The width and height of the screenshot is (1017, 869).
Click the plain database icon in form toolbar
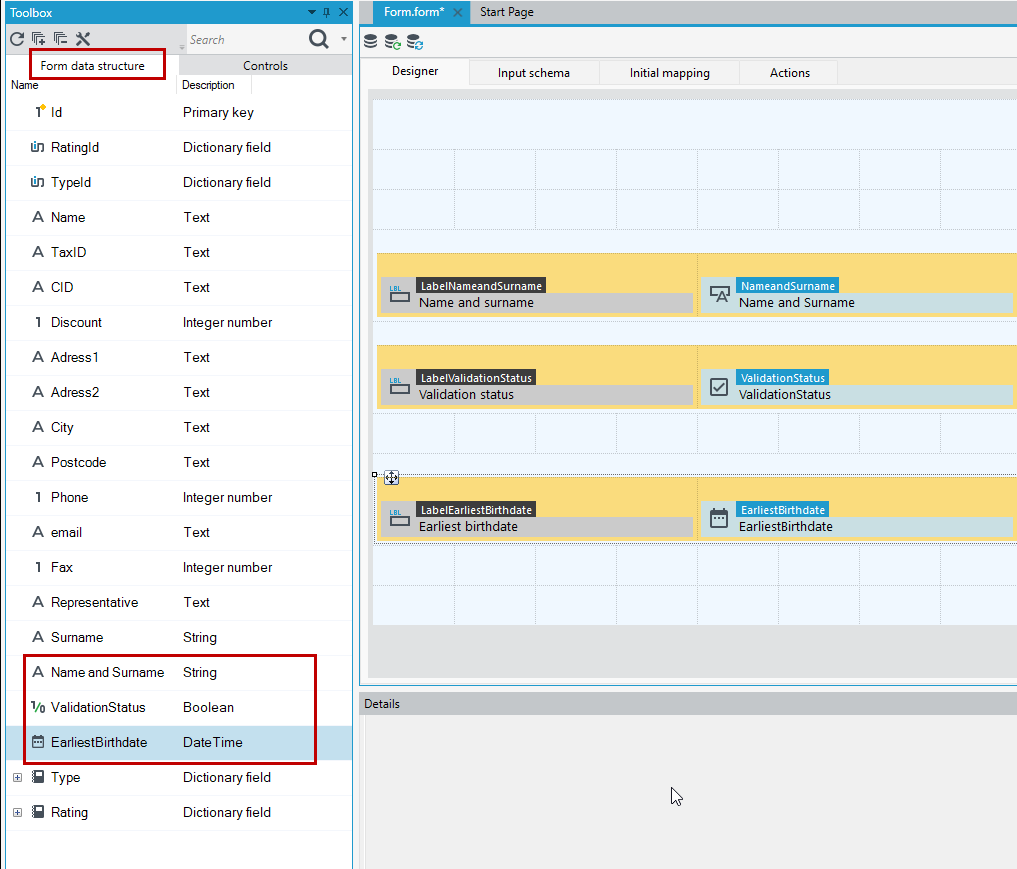(370, 42)
